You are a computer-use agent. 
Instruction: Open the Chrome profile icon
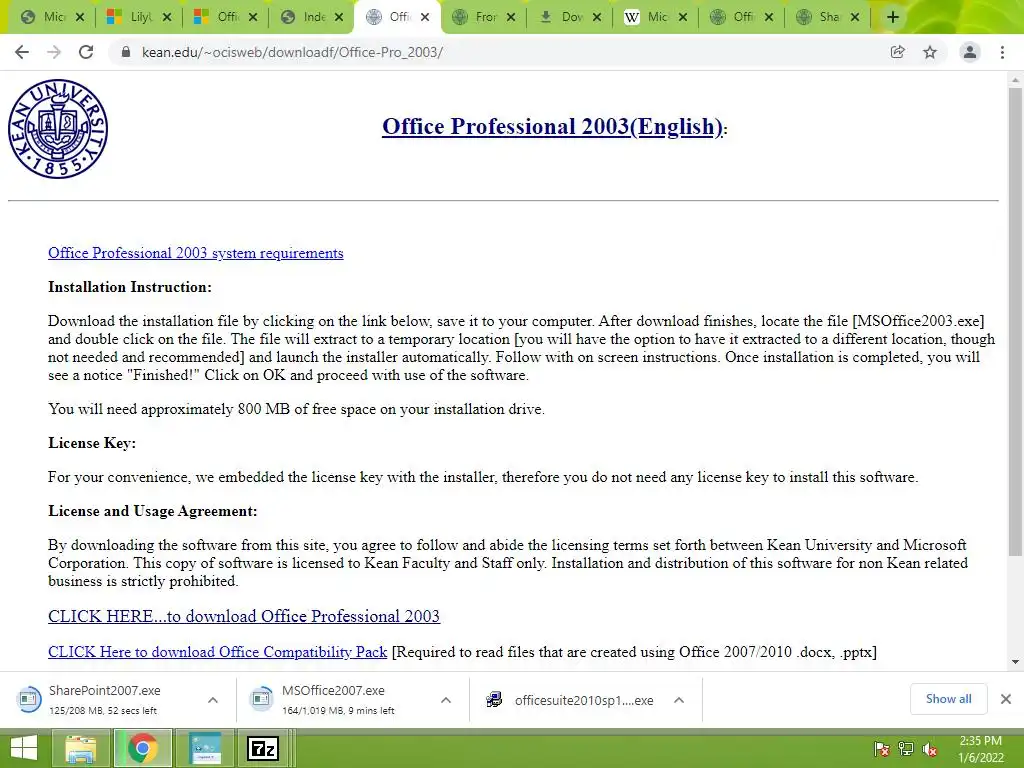point(970,52)
